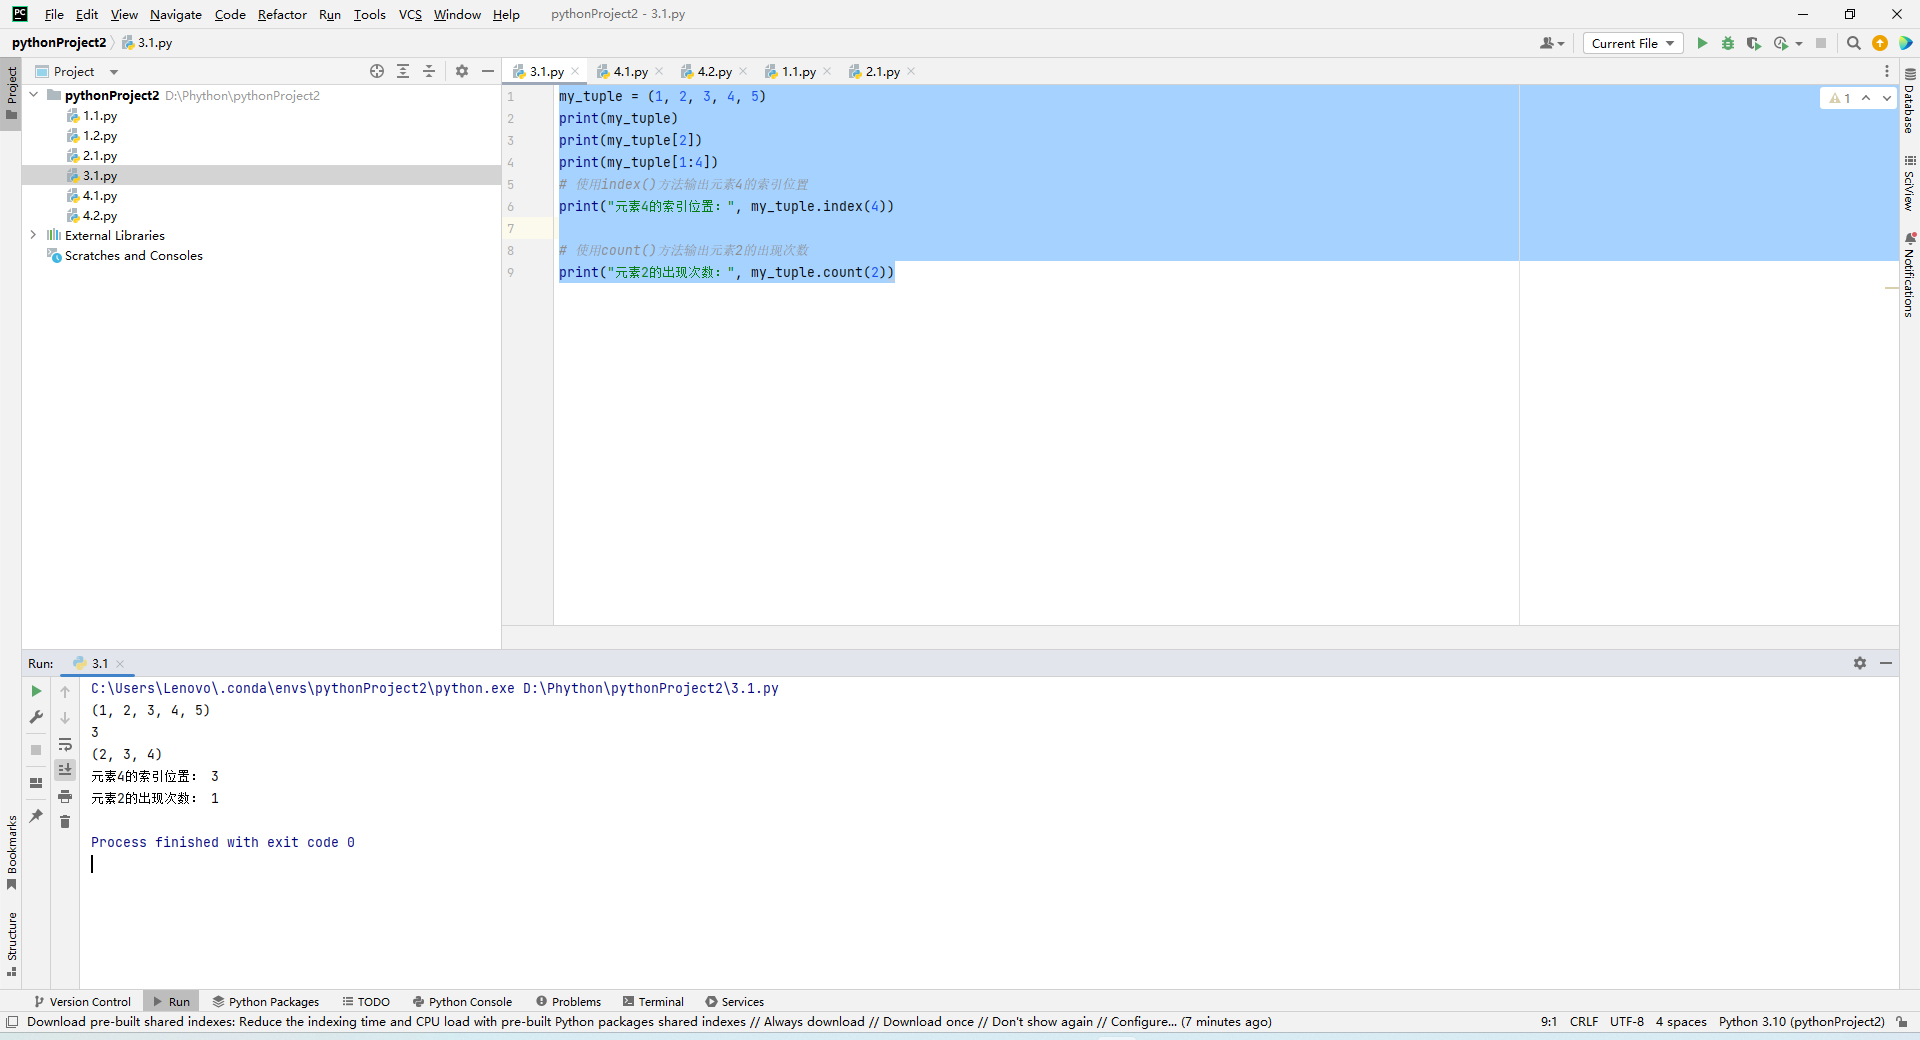Click trash icon to clear console output
The height and width of the screenshot is (1040, 1920).
(x=65, y=822)
